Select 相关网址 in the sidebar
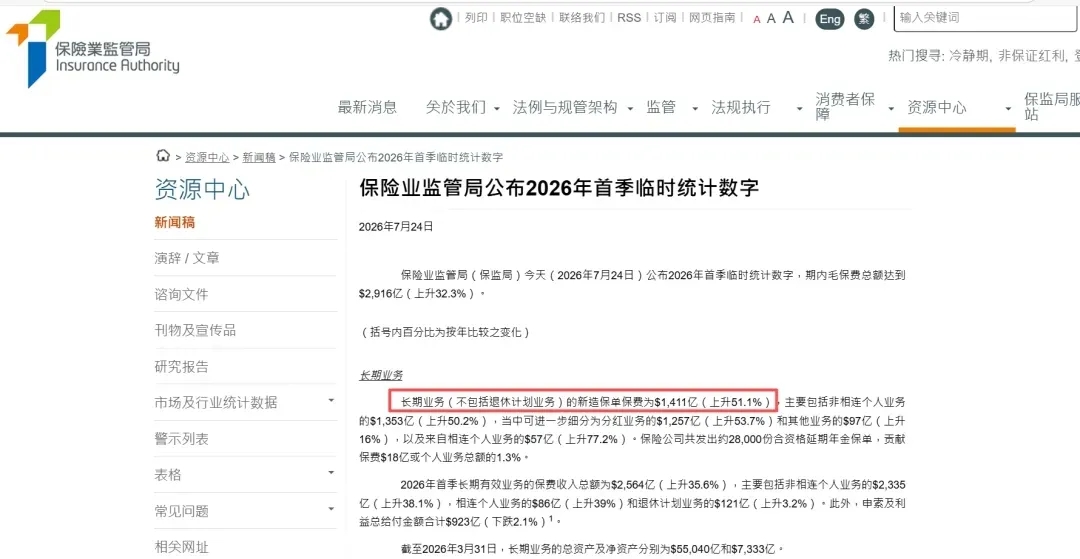This screenshot has height=559, width=1080. click(x=181, y=548)
